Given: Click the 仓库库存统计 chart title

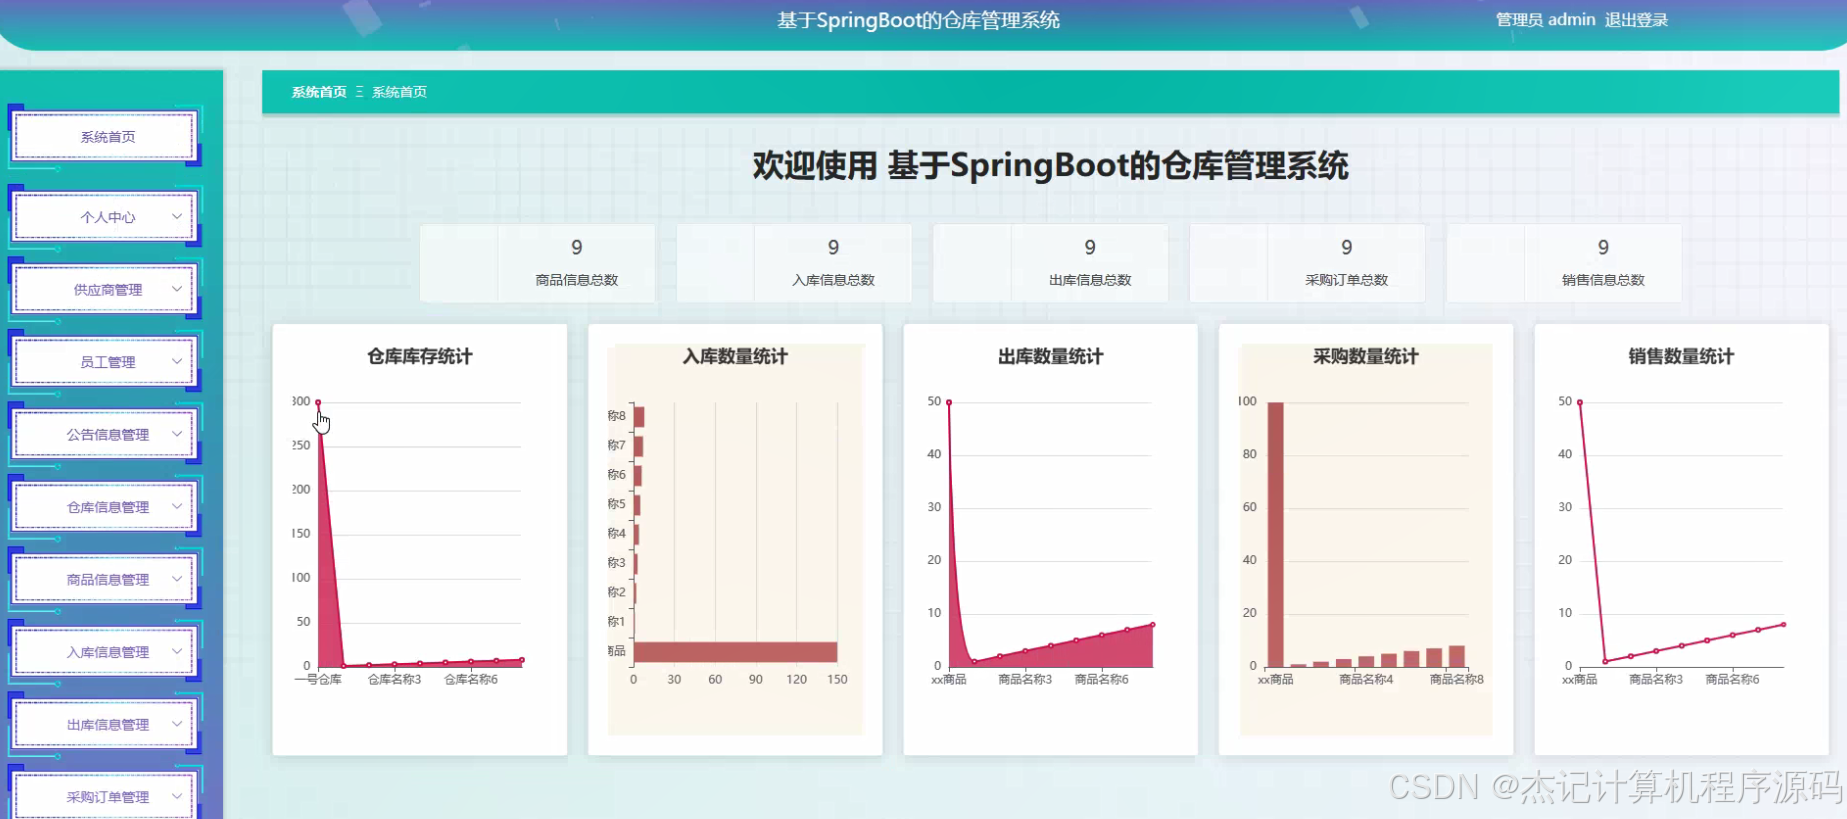Looking at the screenshot, I should (420, 356).
